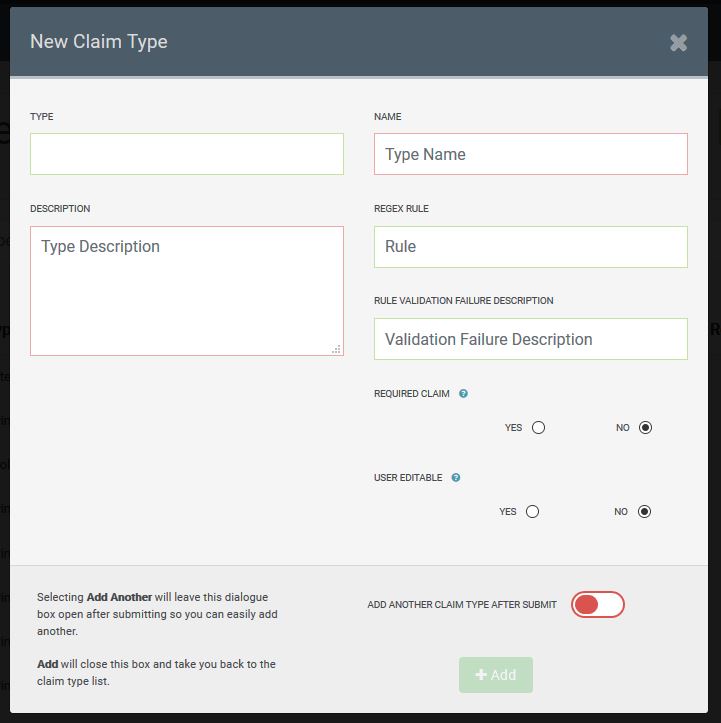Open the Required Claim help icon
This screenshot has width=721, height=723.
pos(463,393)
